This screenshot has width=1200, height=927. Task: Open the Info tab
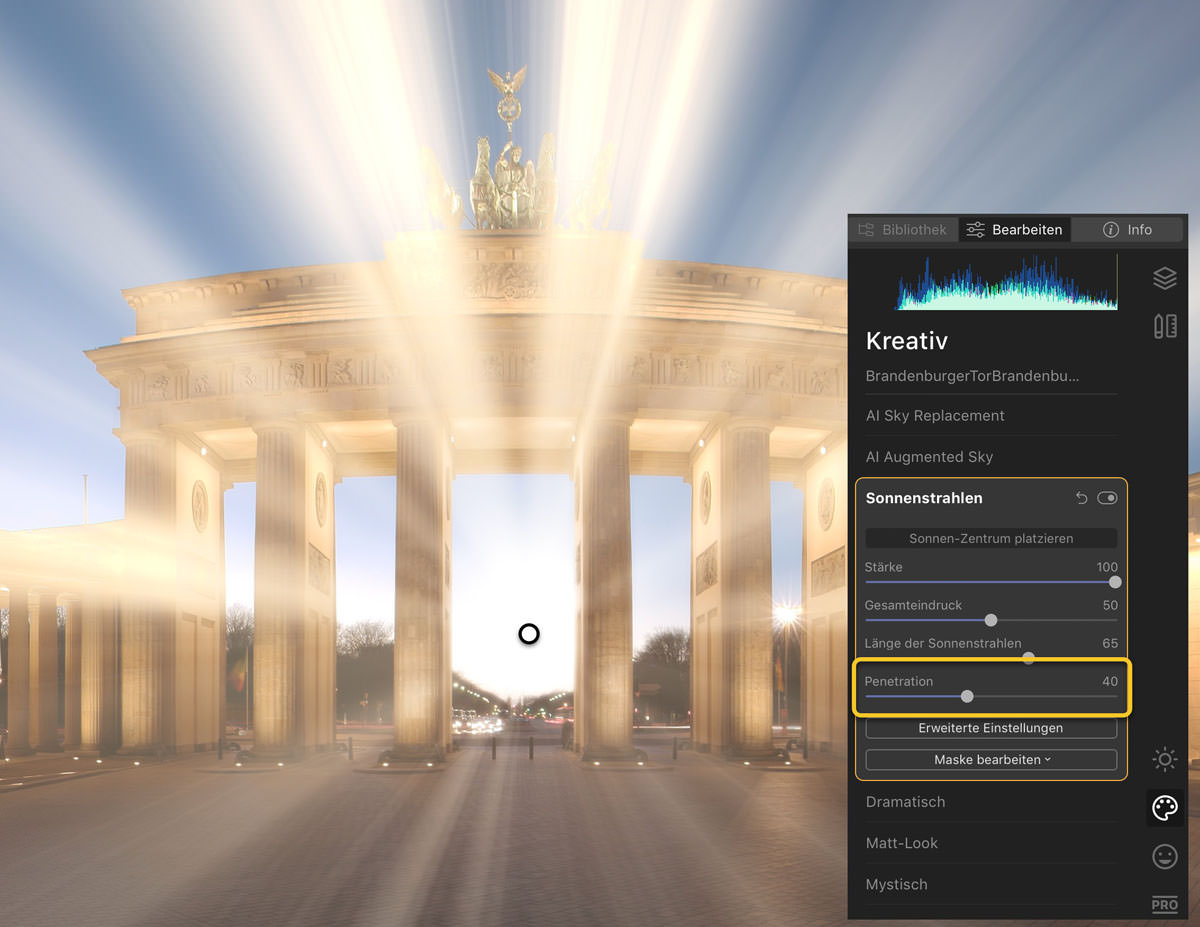tap(1127, 229)
